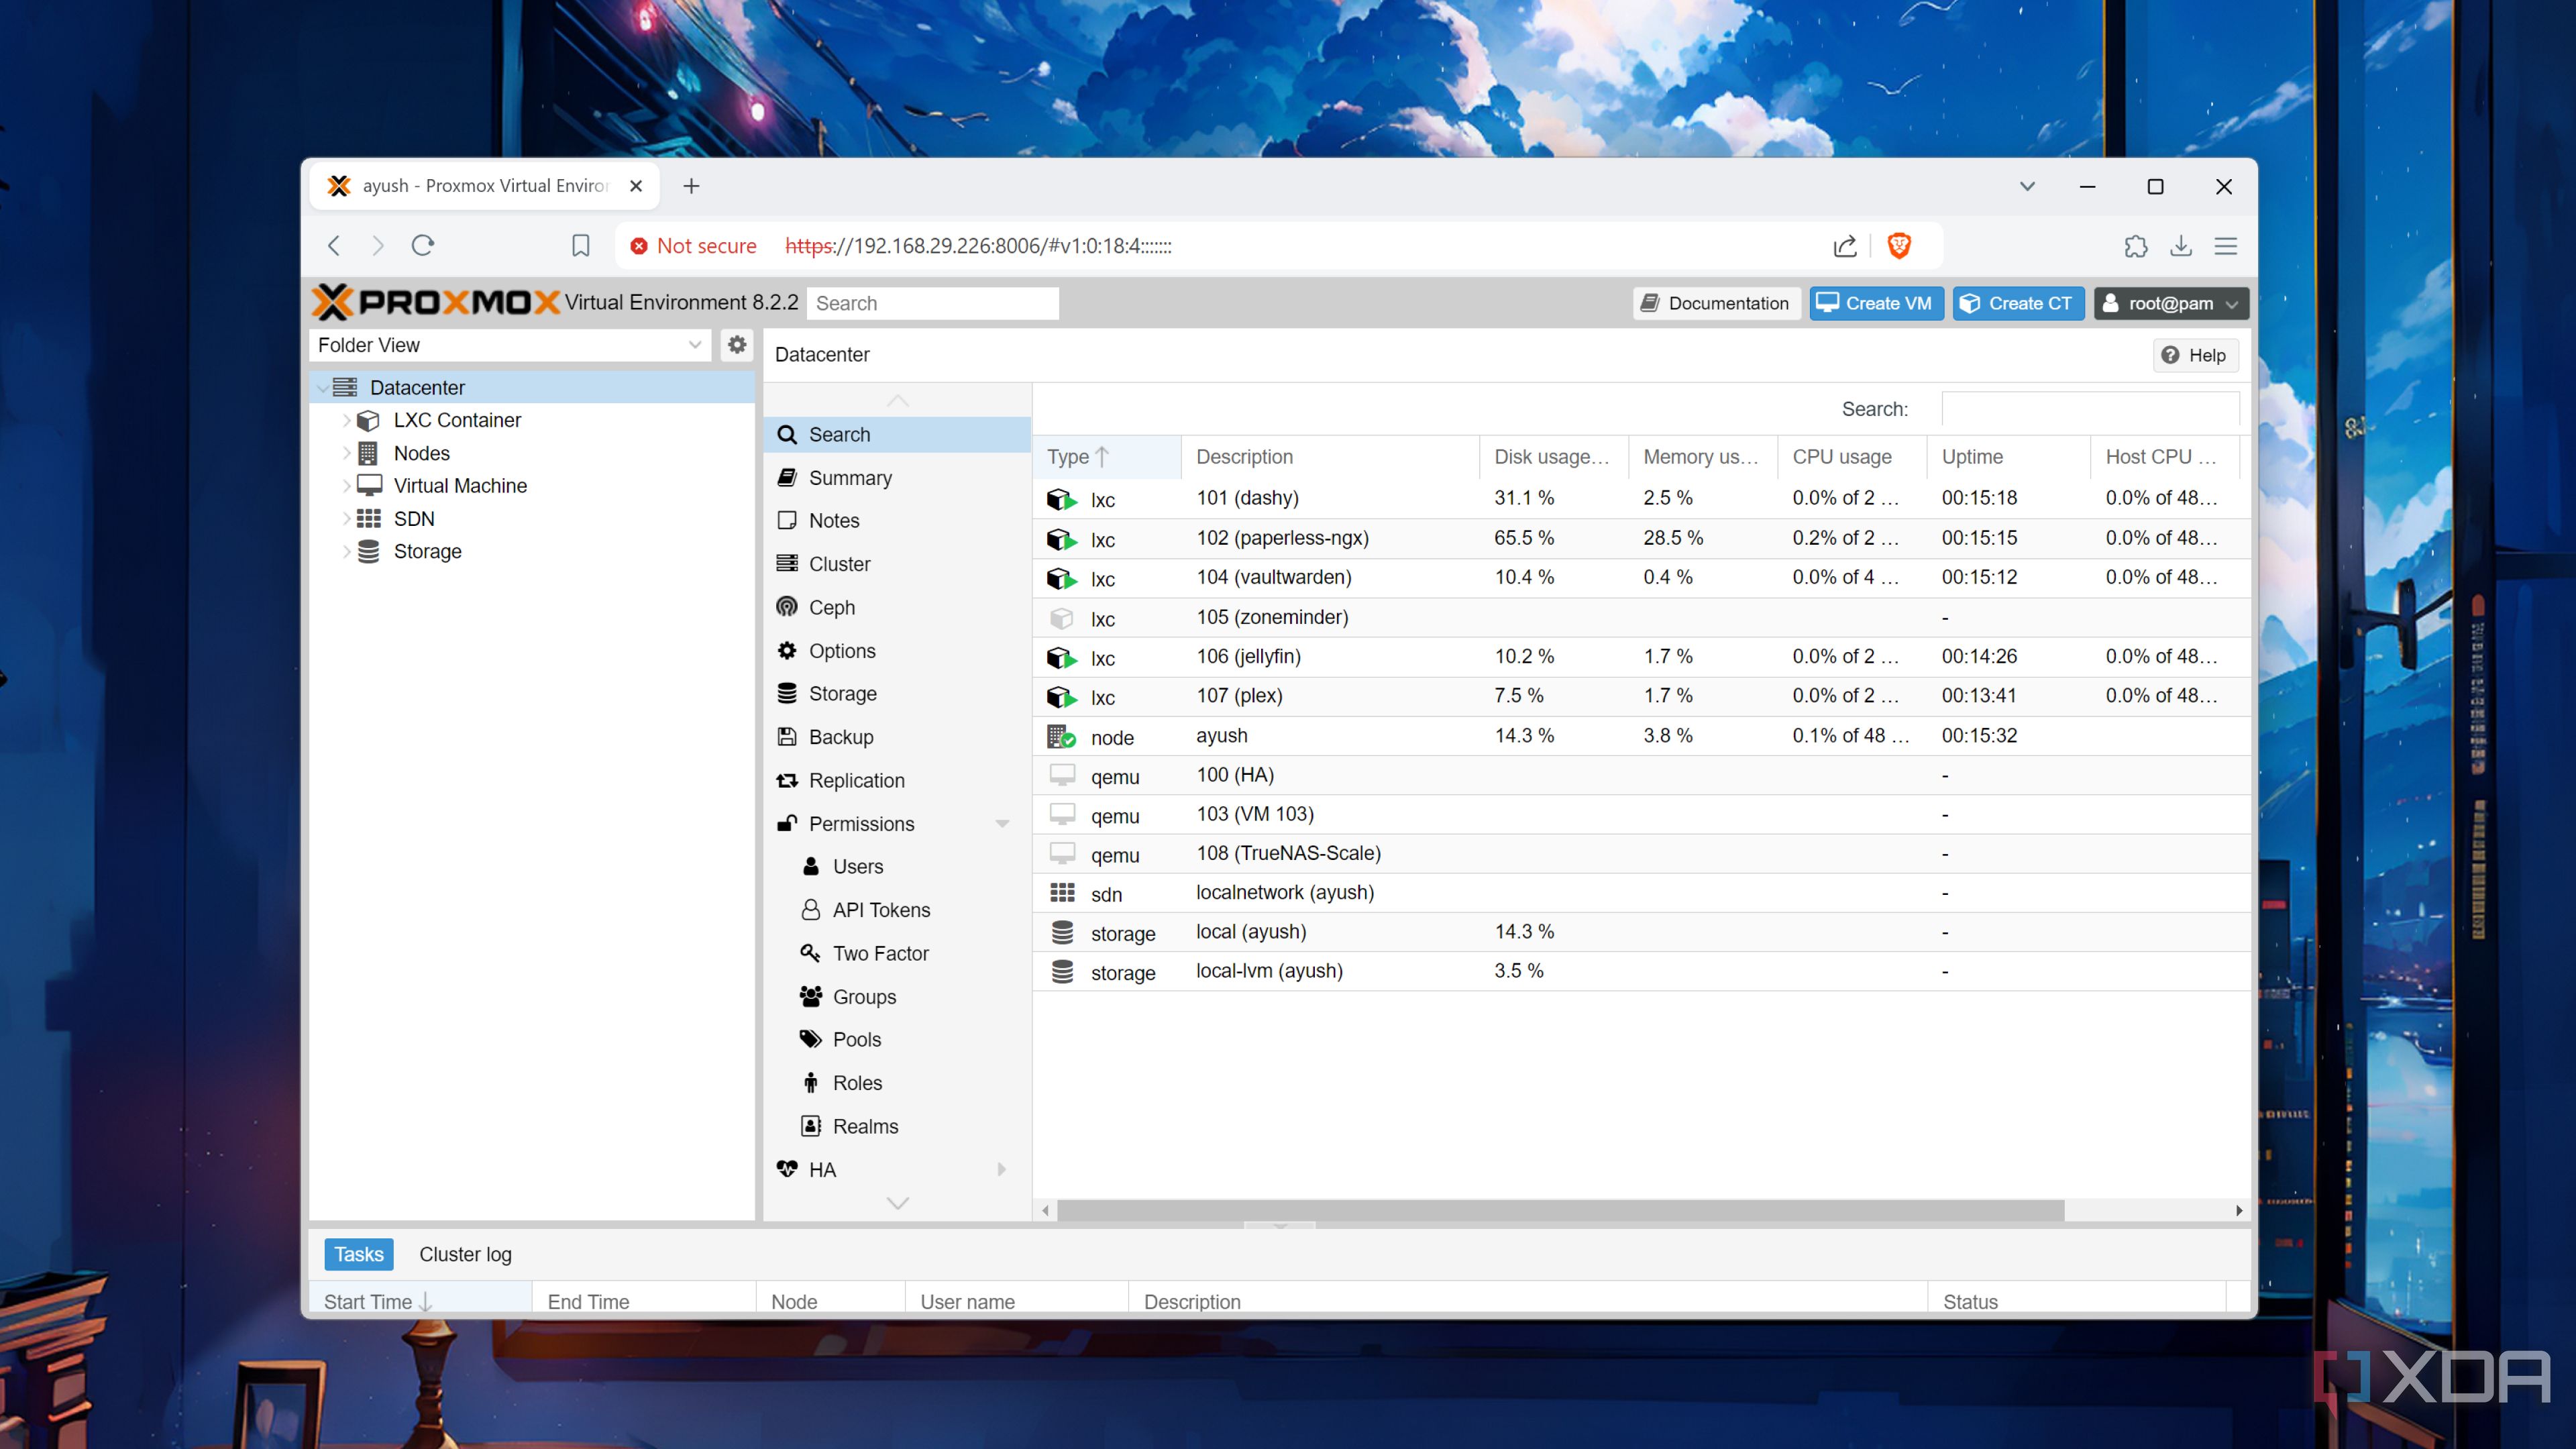Click the Brave Shields lion icon
This screenshot has width=2576, height=1449.
[x=1899, y=246]
